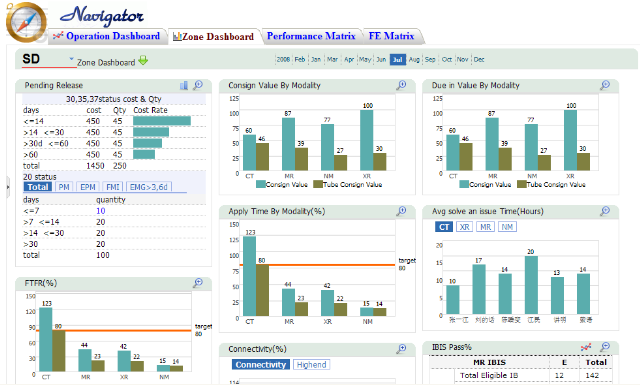Zoom the Apply Time By Modality panel
640x385 pixels.
(x=402, y=210)
